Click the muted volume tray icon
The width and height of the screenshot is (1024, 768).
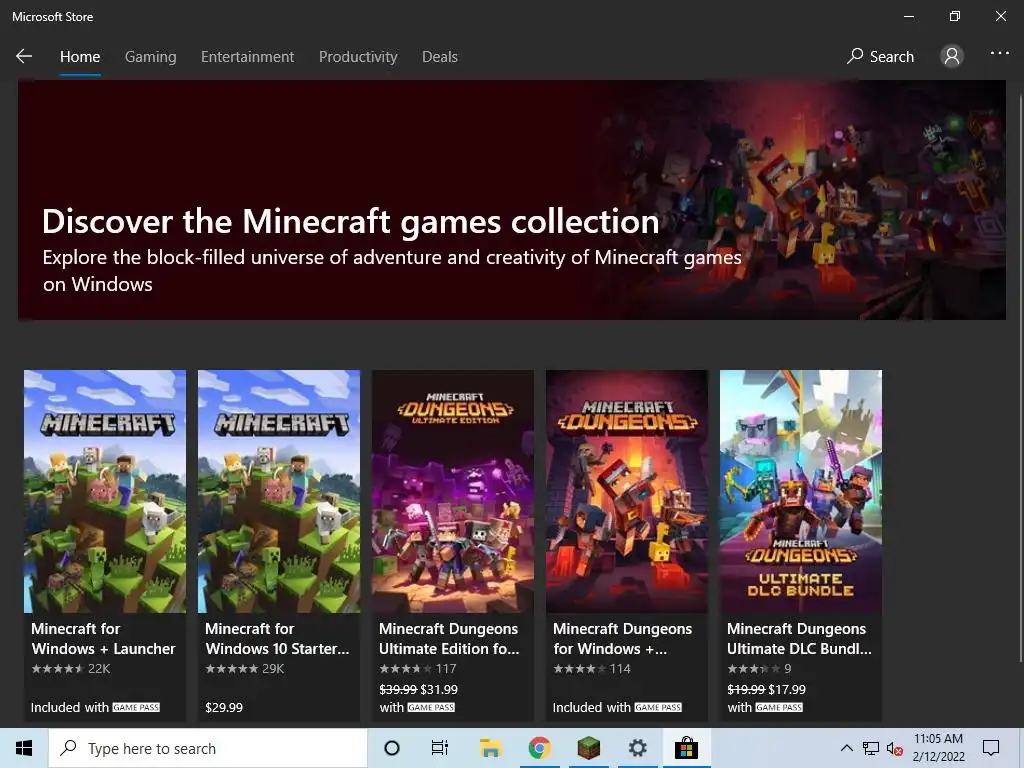[894, 748]
